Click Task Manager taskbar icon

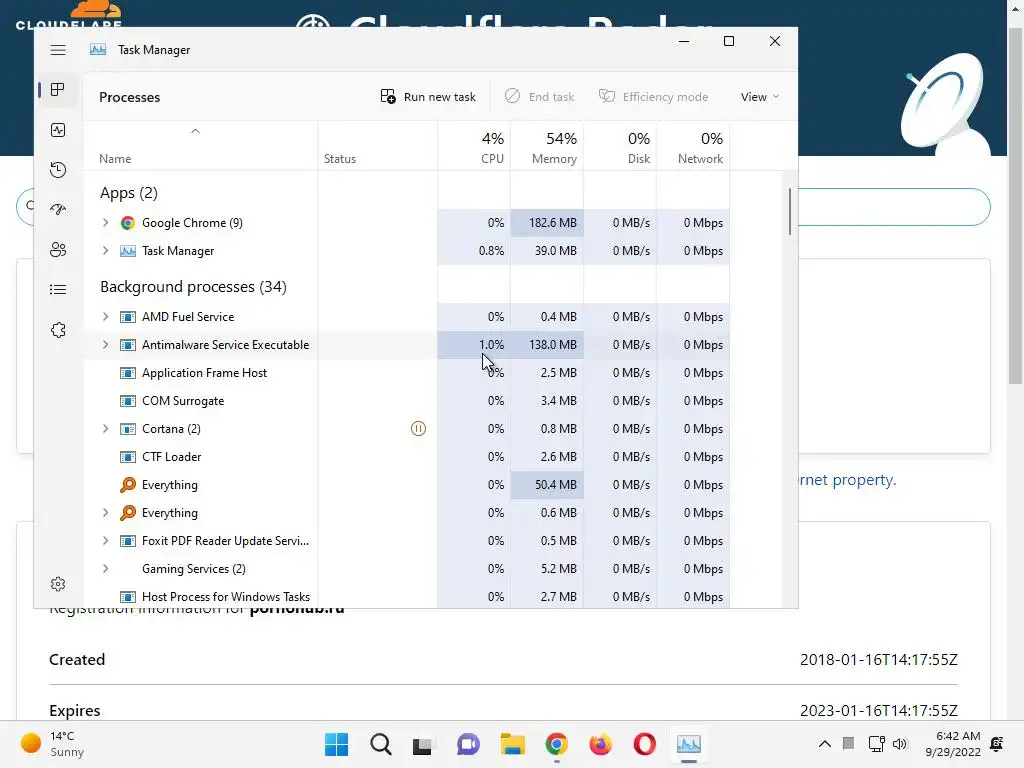coord(689,744)
